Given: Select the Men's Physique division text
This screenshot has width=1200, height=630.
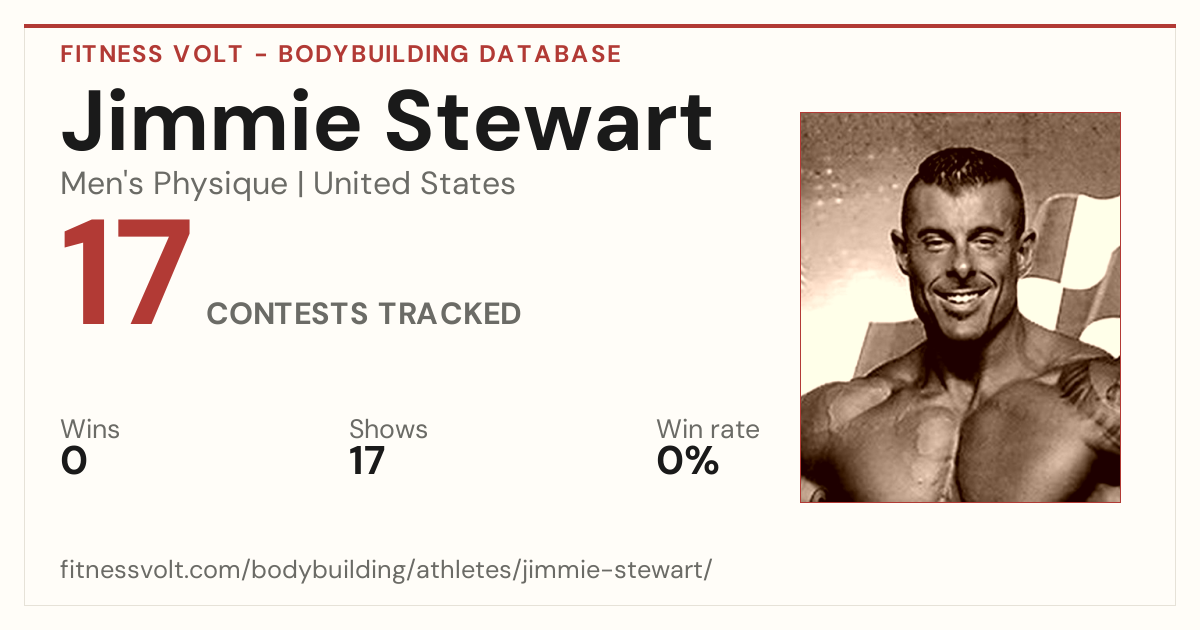Looking at the screenshot, I should [x=174, y=184].
